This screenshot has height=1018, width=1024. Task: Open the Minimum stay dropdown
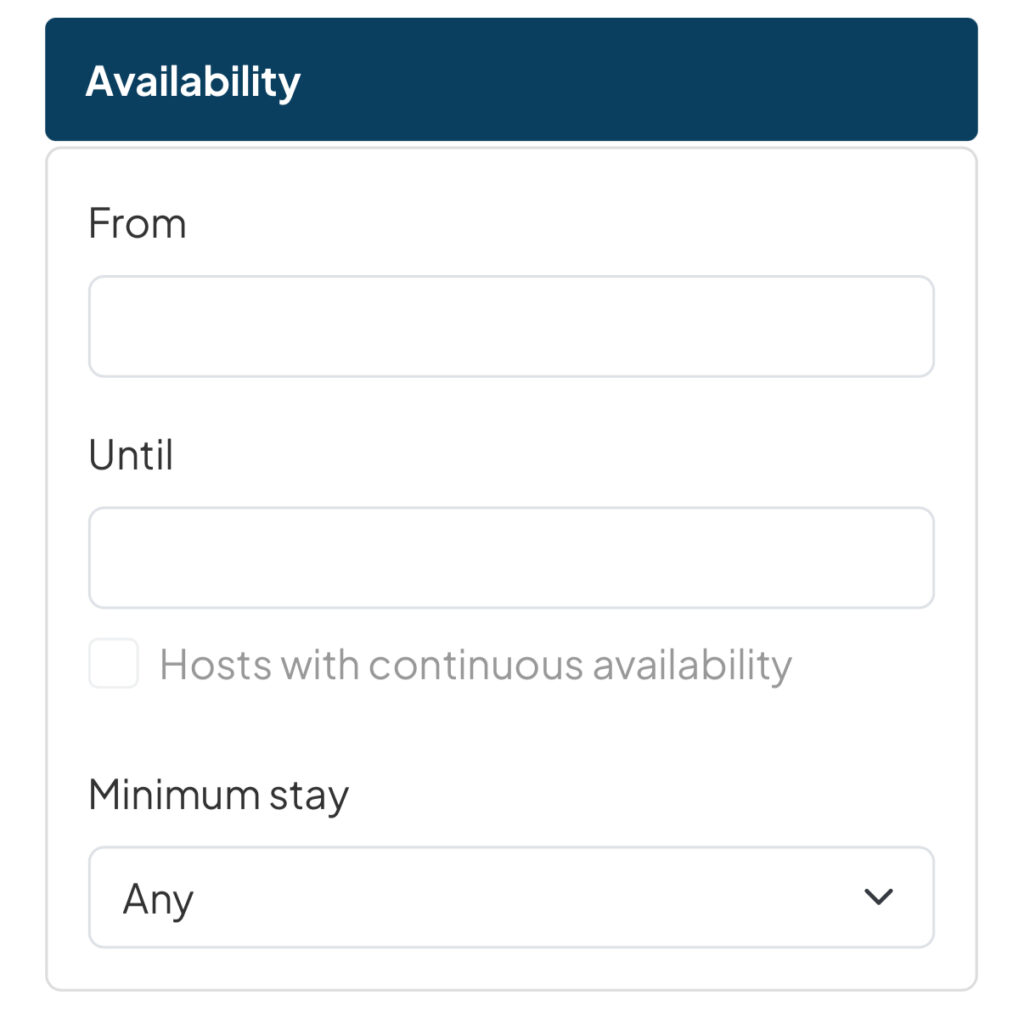tap(511, 897)
